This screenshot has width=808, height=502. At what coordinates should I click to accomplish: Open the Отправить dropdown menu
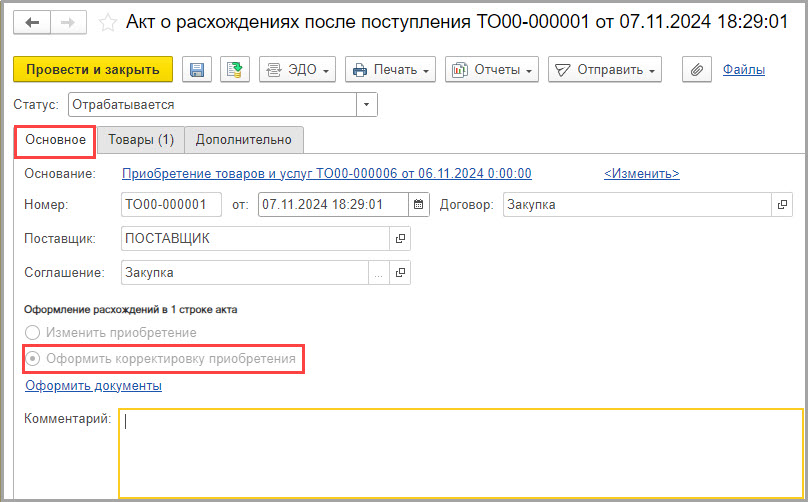click(605, 70)
